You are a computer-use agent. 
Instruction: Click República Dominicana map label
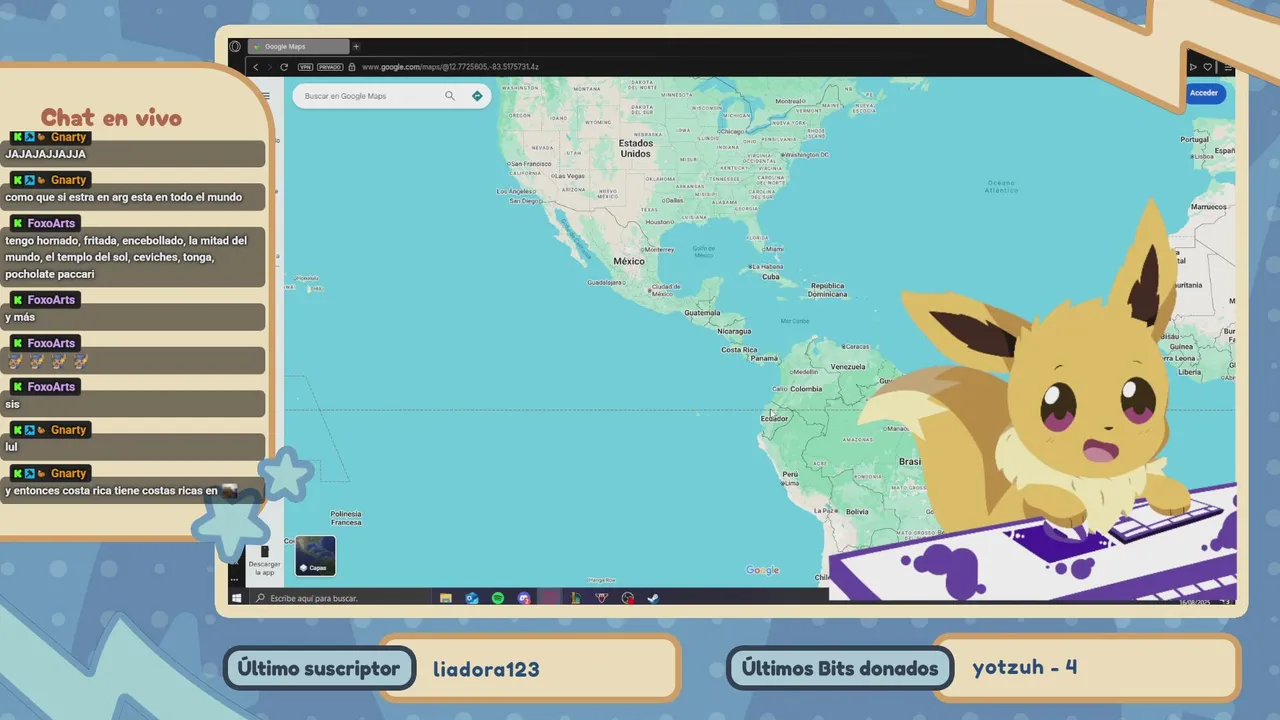[x=828, y=290]
